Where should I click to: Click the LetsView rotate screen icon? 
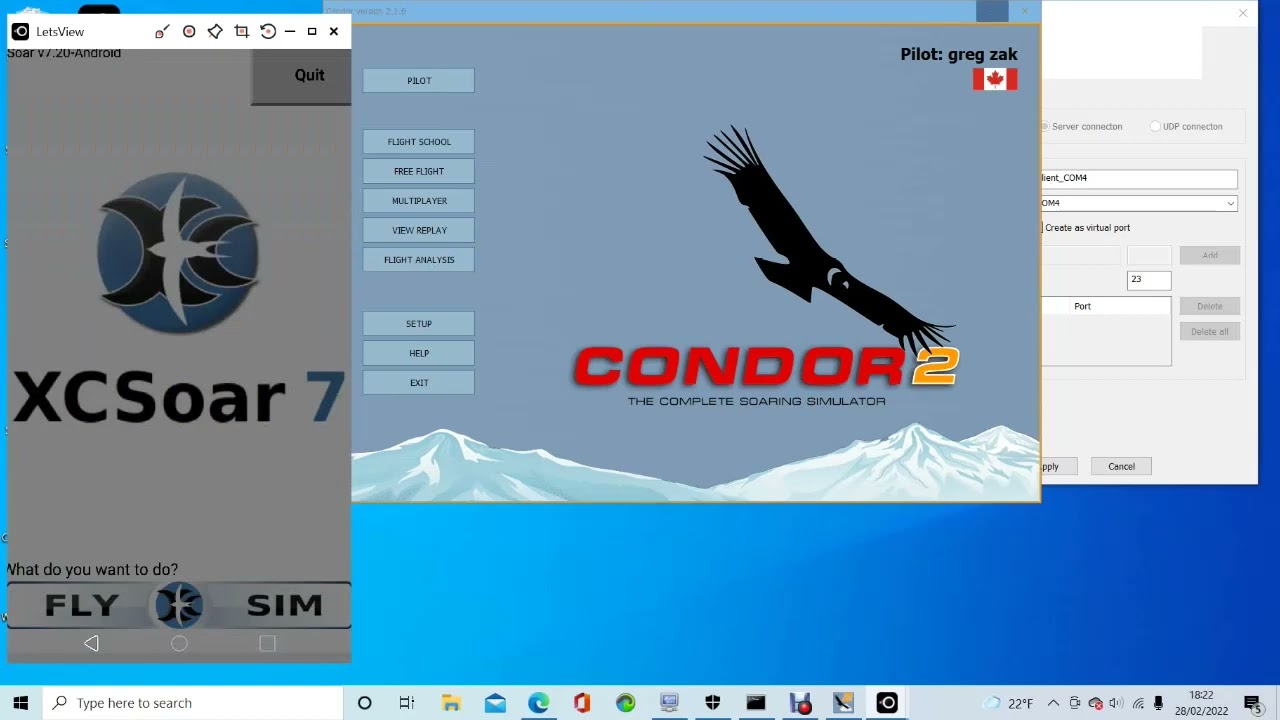(268, 32)
